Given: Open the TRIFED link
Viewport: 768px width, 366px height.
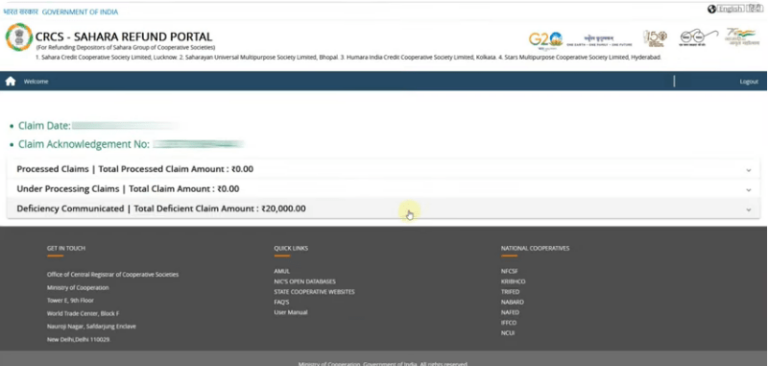Looking at the screenshot, I should [x=510, y=292].
